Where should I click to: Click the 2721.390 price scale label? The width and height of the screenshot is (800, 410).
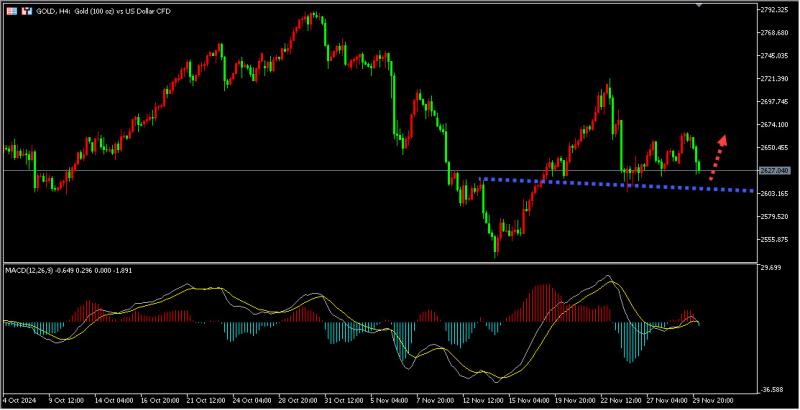[775, 79]
